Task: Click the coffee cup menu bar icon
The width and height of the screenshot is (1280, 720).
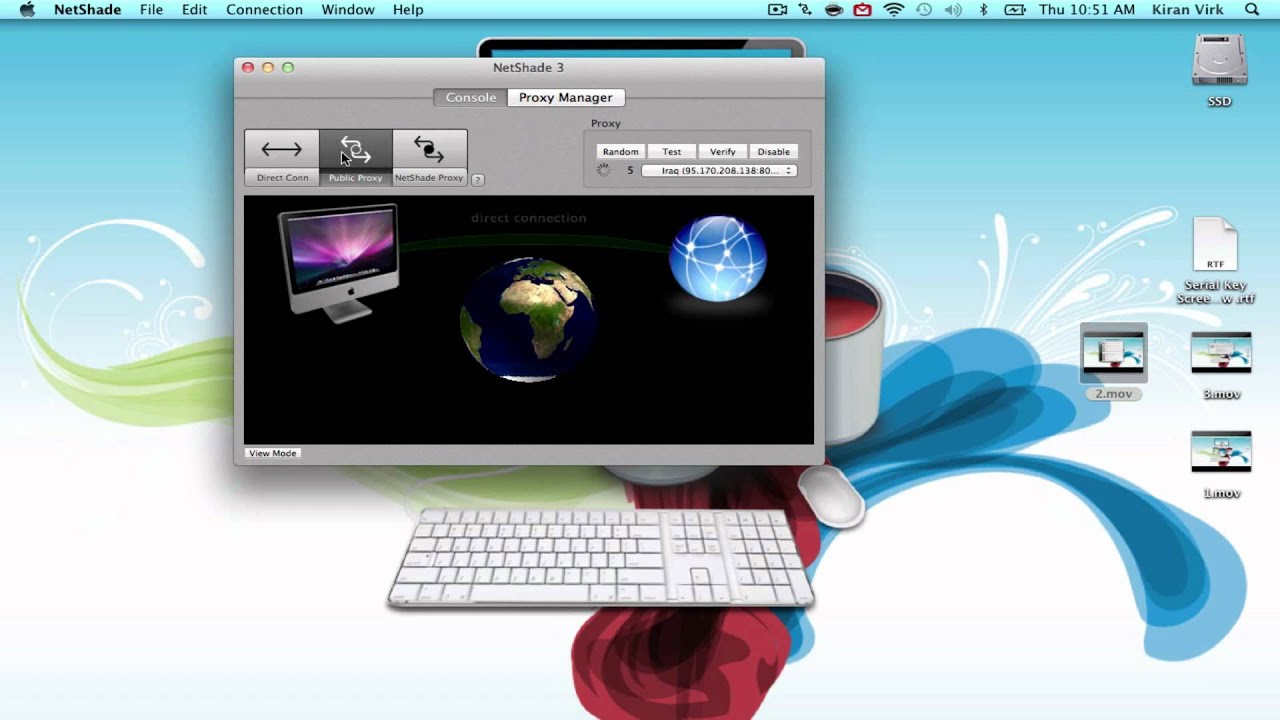Action: [834, 10]
